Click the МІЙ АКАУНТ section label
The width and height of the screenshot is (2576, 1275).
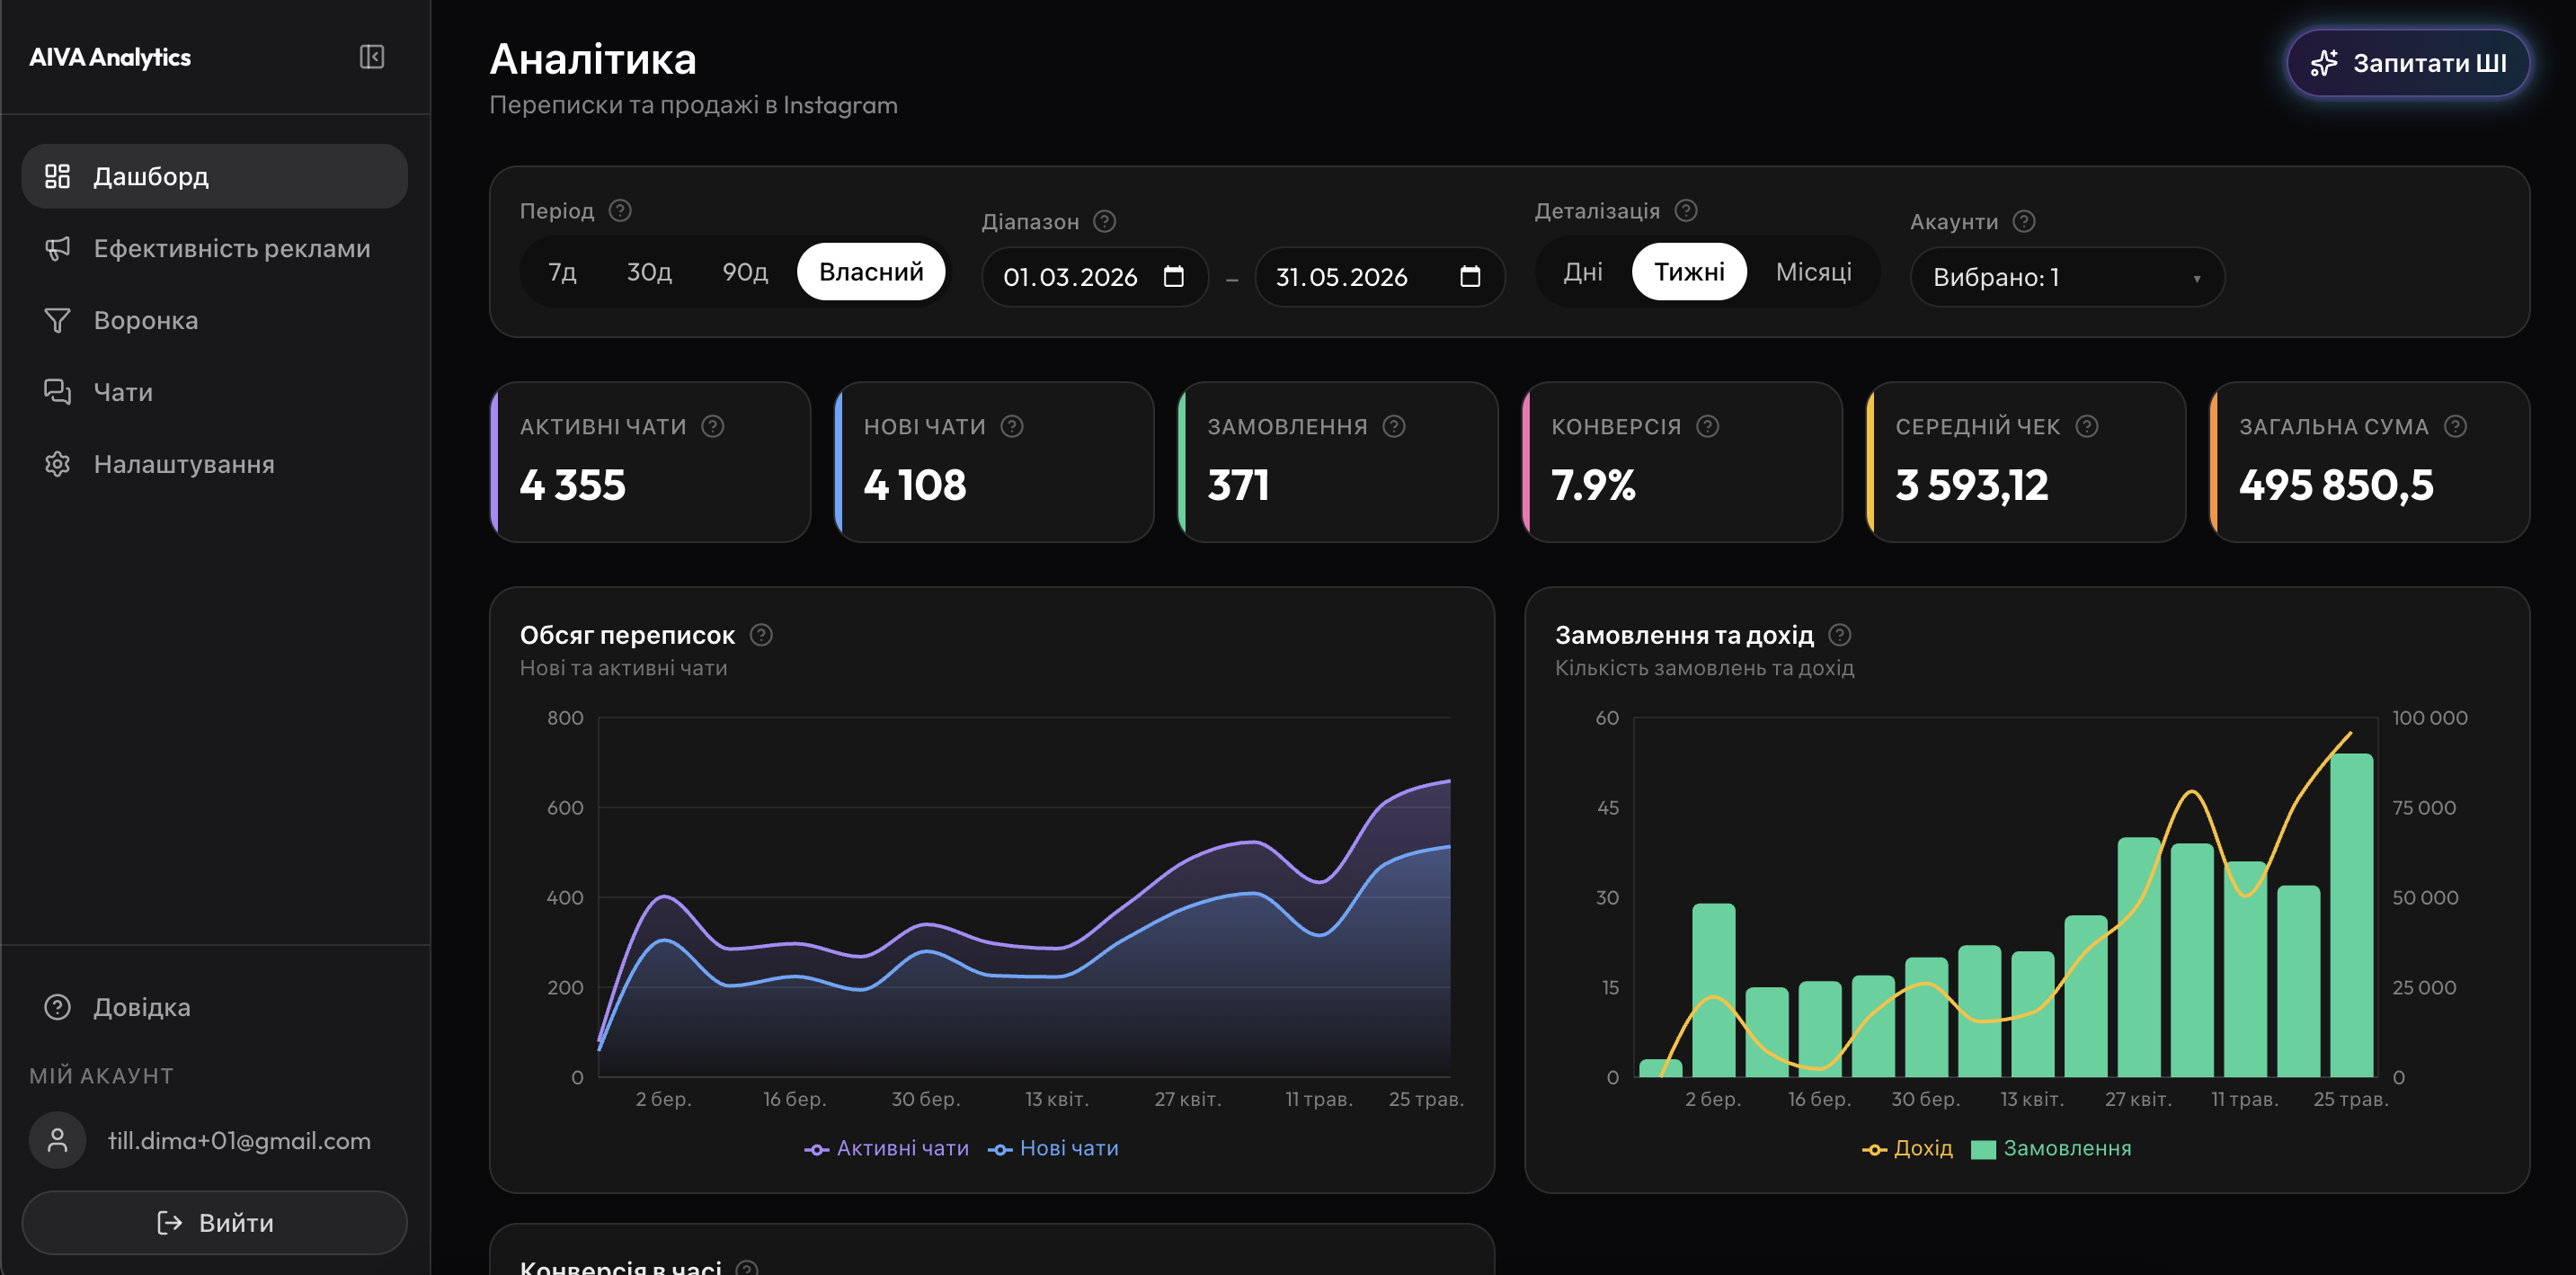point(101,1075)
